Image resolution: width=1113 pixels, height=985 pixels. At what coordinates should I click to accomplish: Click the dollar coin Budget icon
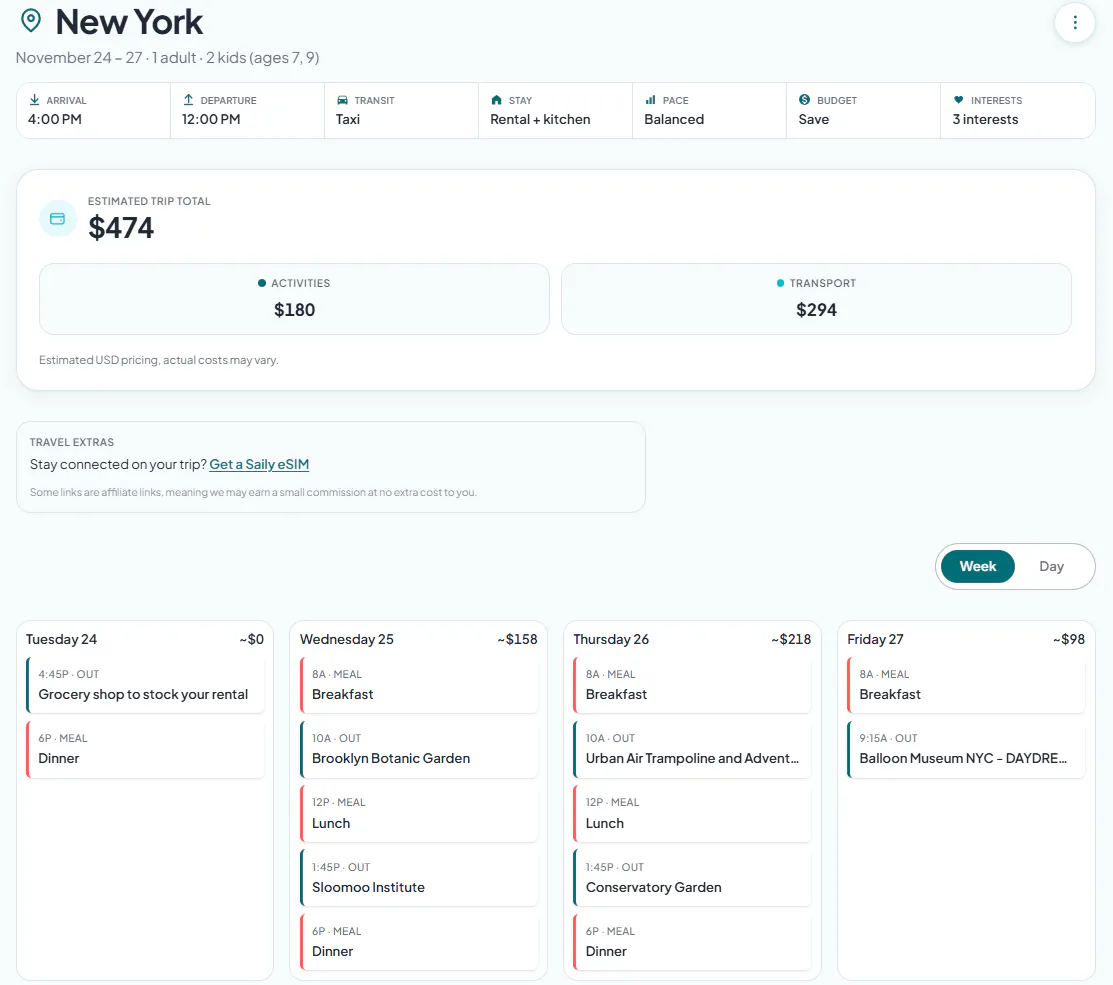pos(804,99)
